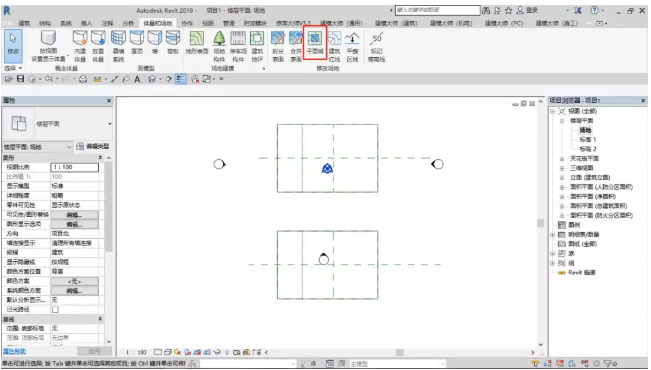Expand the 明细表/数量 tree node
This screenshot has height=370, width=651.
coord(553,235)
